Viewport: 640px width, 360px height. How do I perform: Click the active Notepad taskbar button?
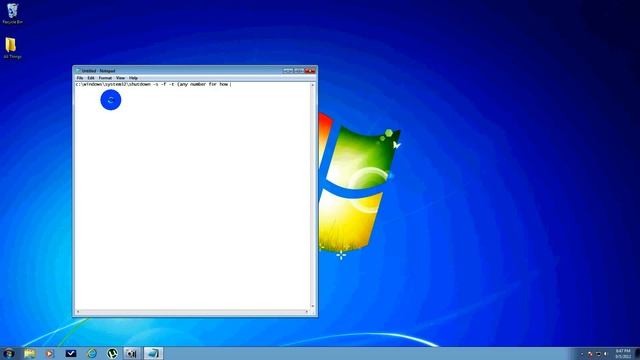pos(153,353)
